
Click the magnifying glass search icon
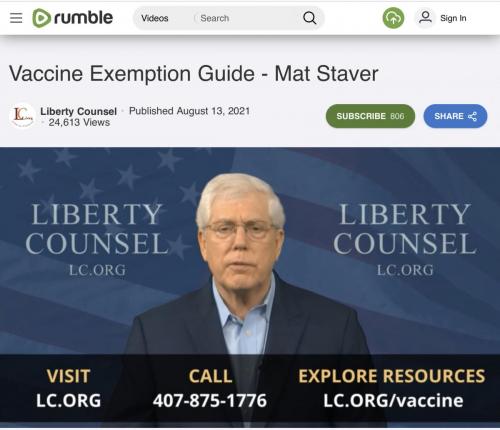(309, 18)
